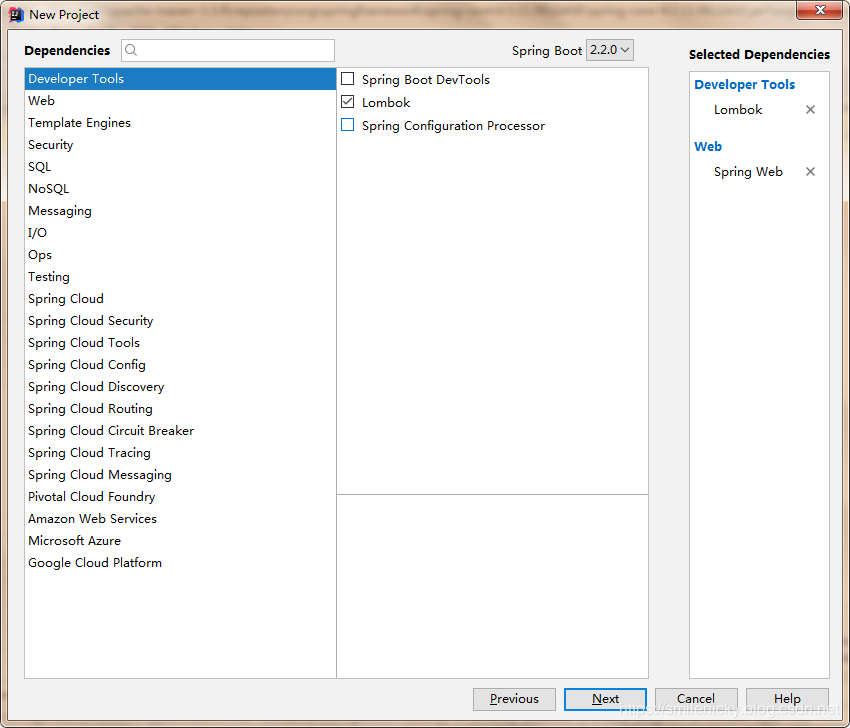Select the Web category
The height and width of the screenshot is (728, 850).
(180, 101)
